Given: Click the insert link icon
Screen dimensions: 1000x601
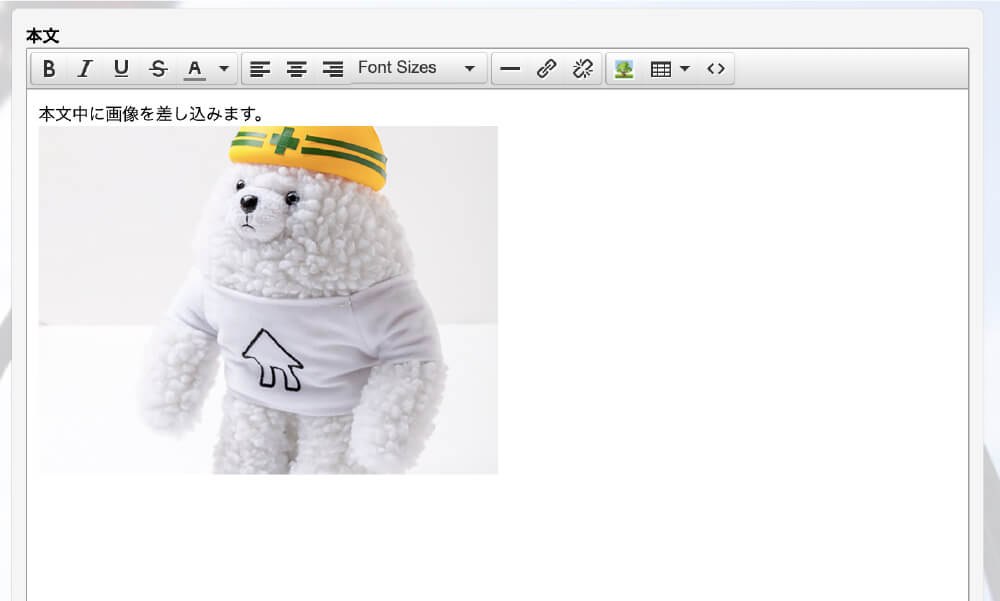Looking at the screenshot, I should 546,69.
